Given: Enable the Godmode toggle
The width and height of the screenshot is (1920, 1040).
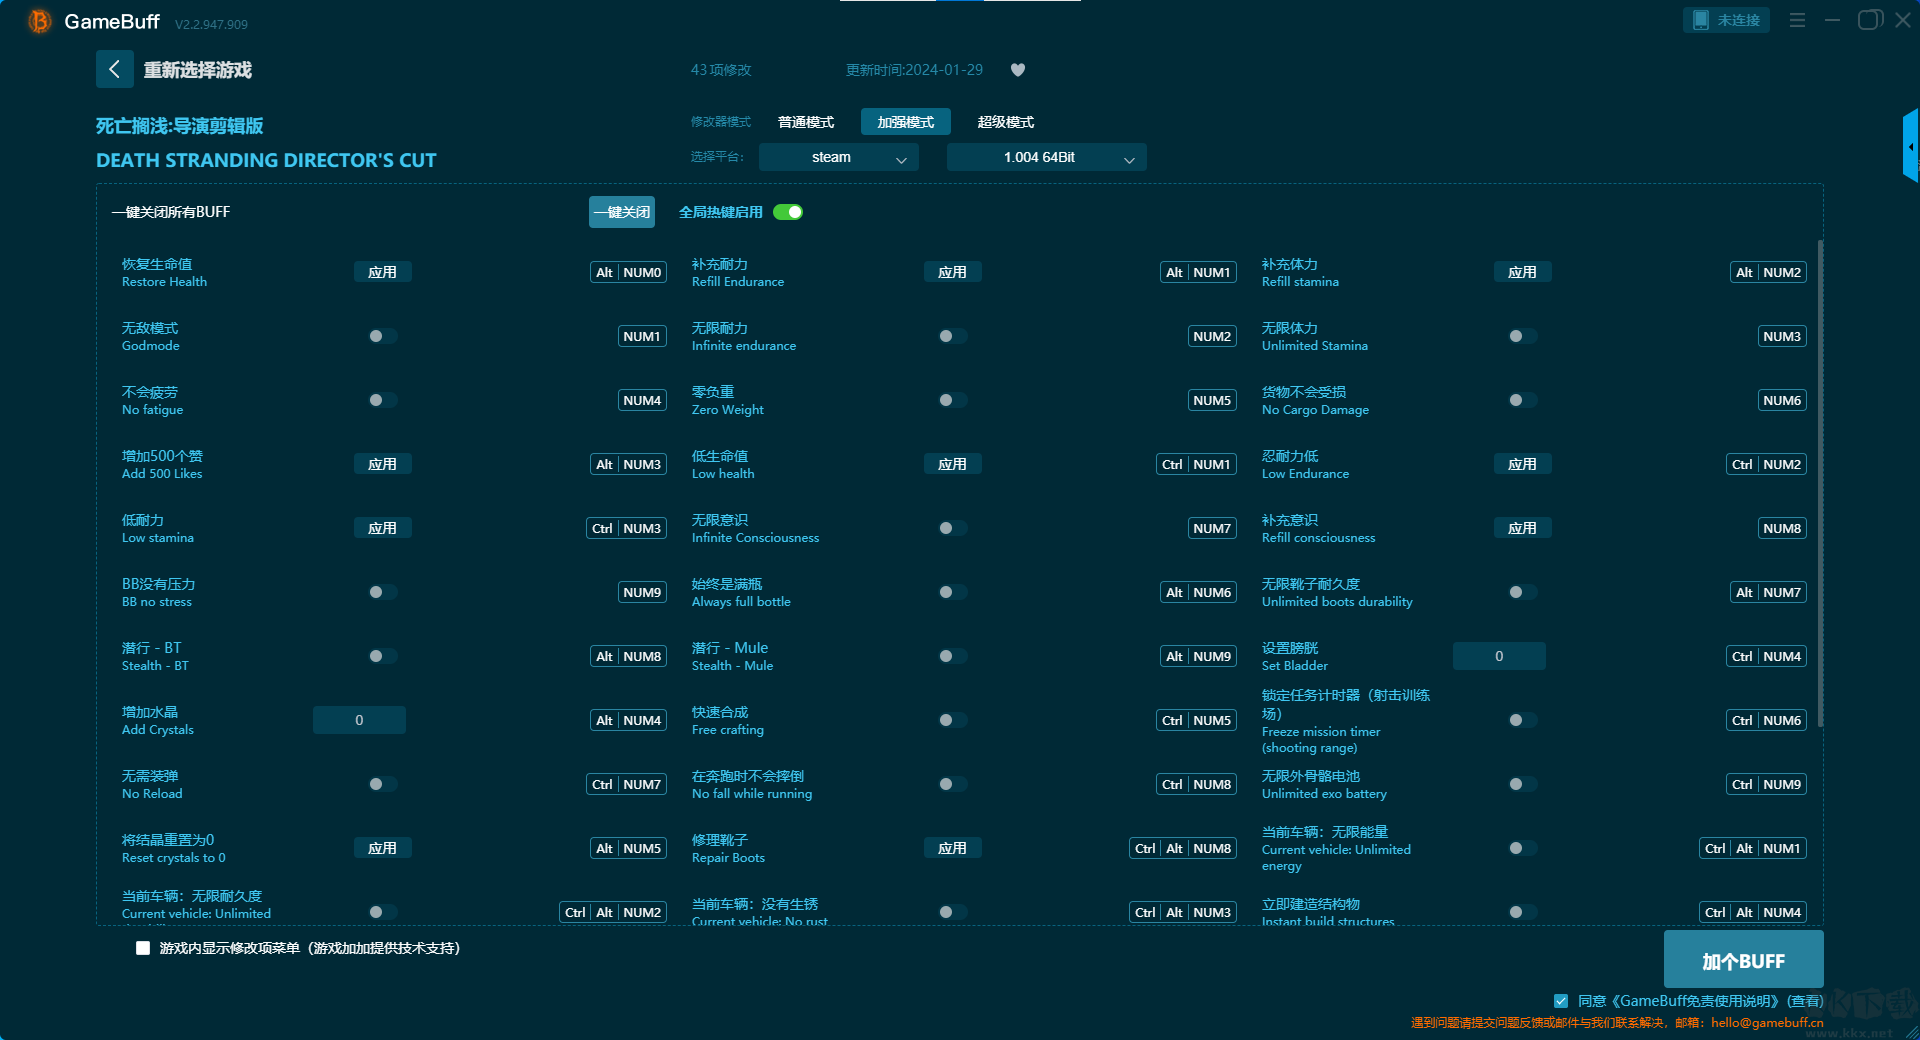Looking at the screenshot, I should 382,336.
